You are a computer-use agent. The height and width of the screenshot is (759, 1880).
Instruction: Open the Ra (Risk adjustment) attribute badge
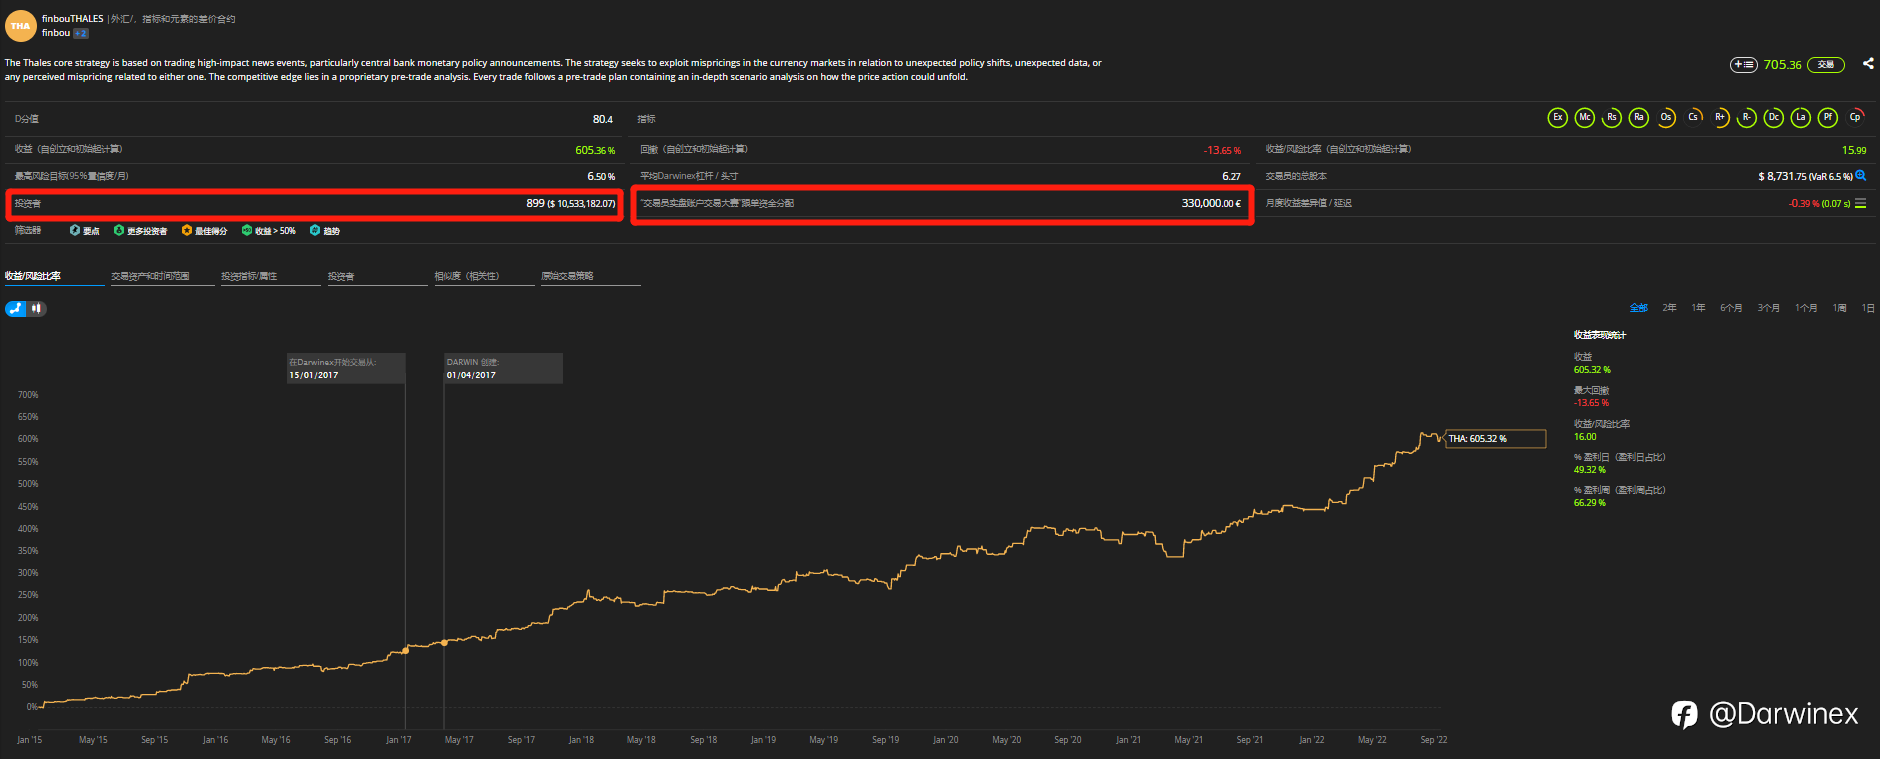tap(1638, 118)
